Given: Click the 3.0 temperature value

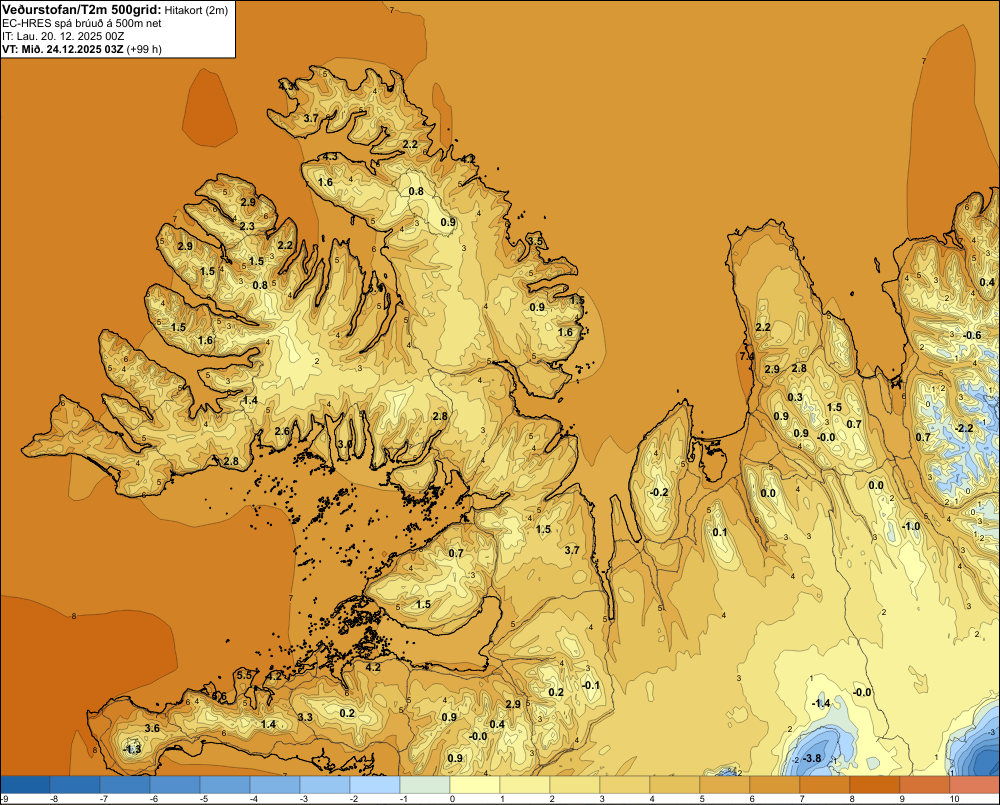Looking at the screenshot, I should tap(344, 444).
